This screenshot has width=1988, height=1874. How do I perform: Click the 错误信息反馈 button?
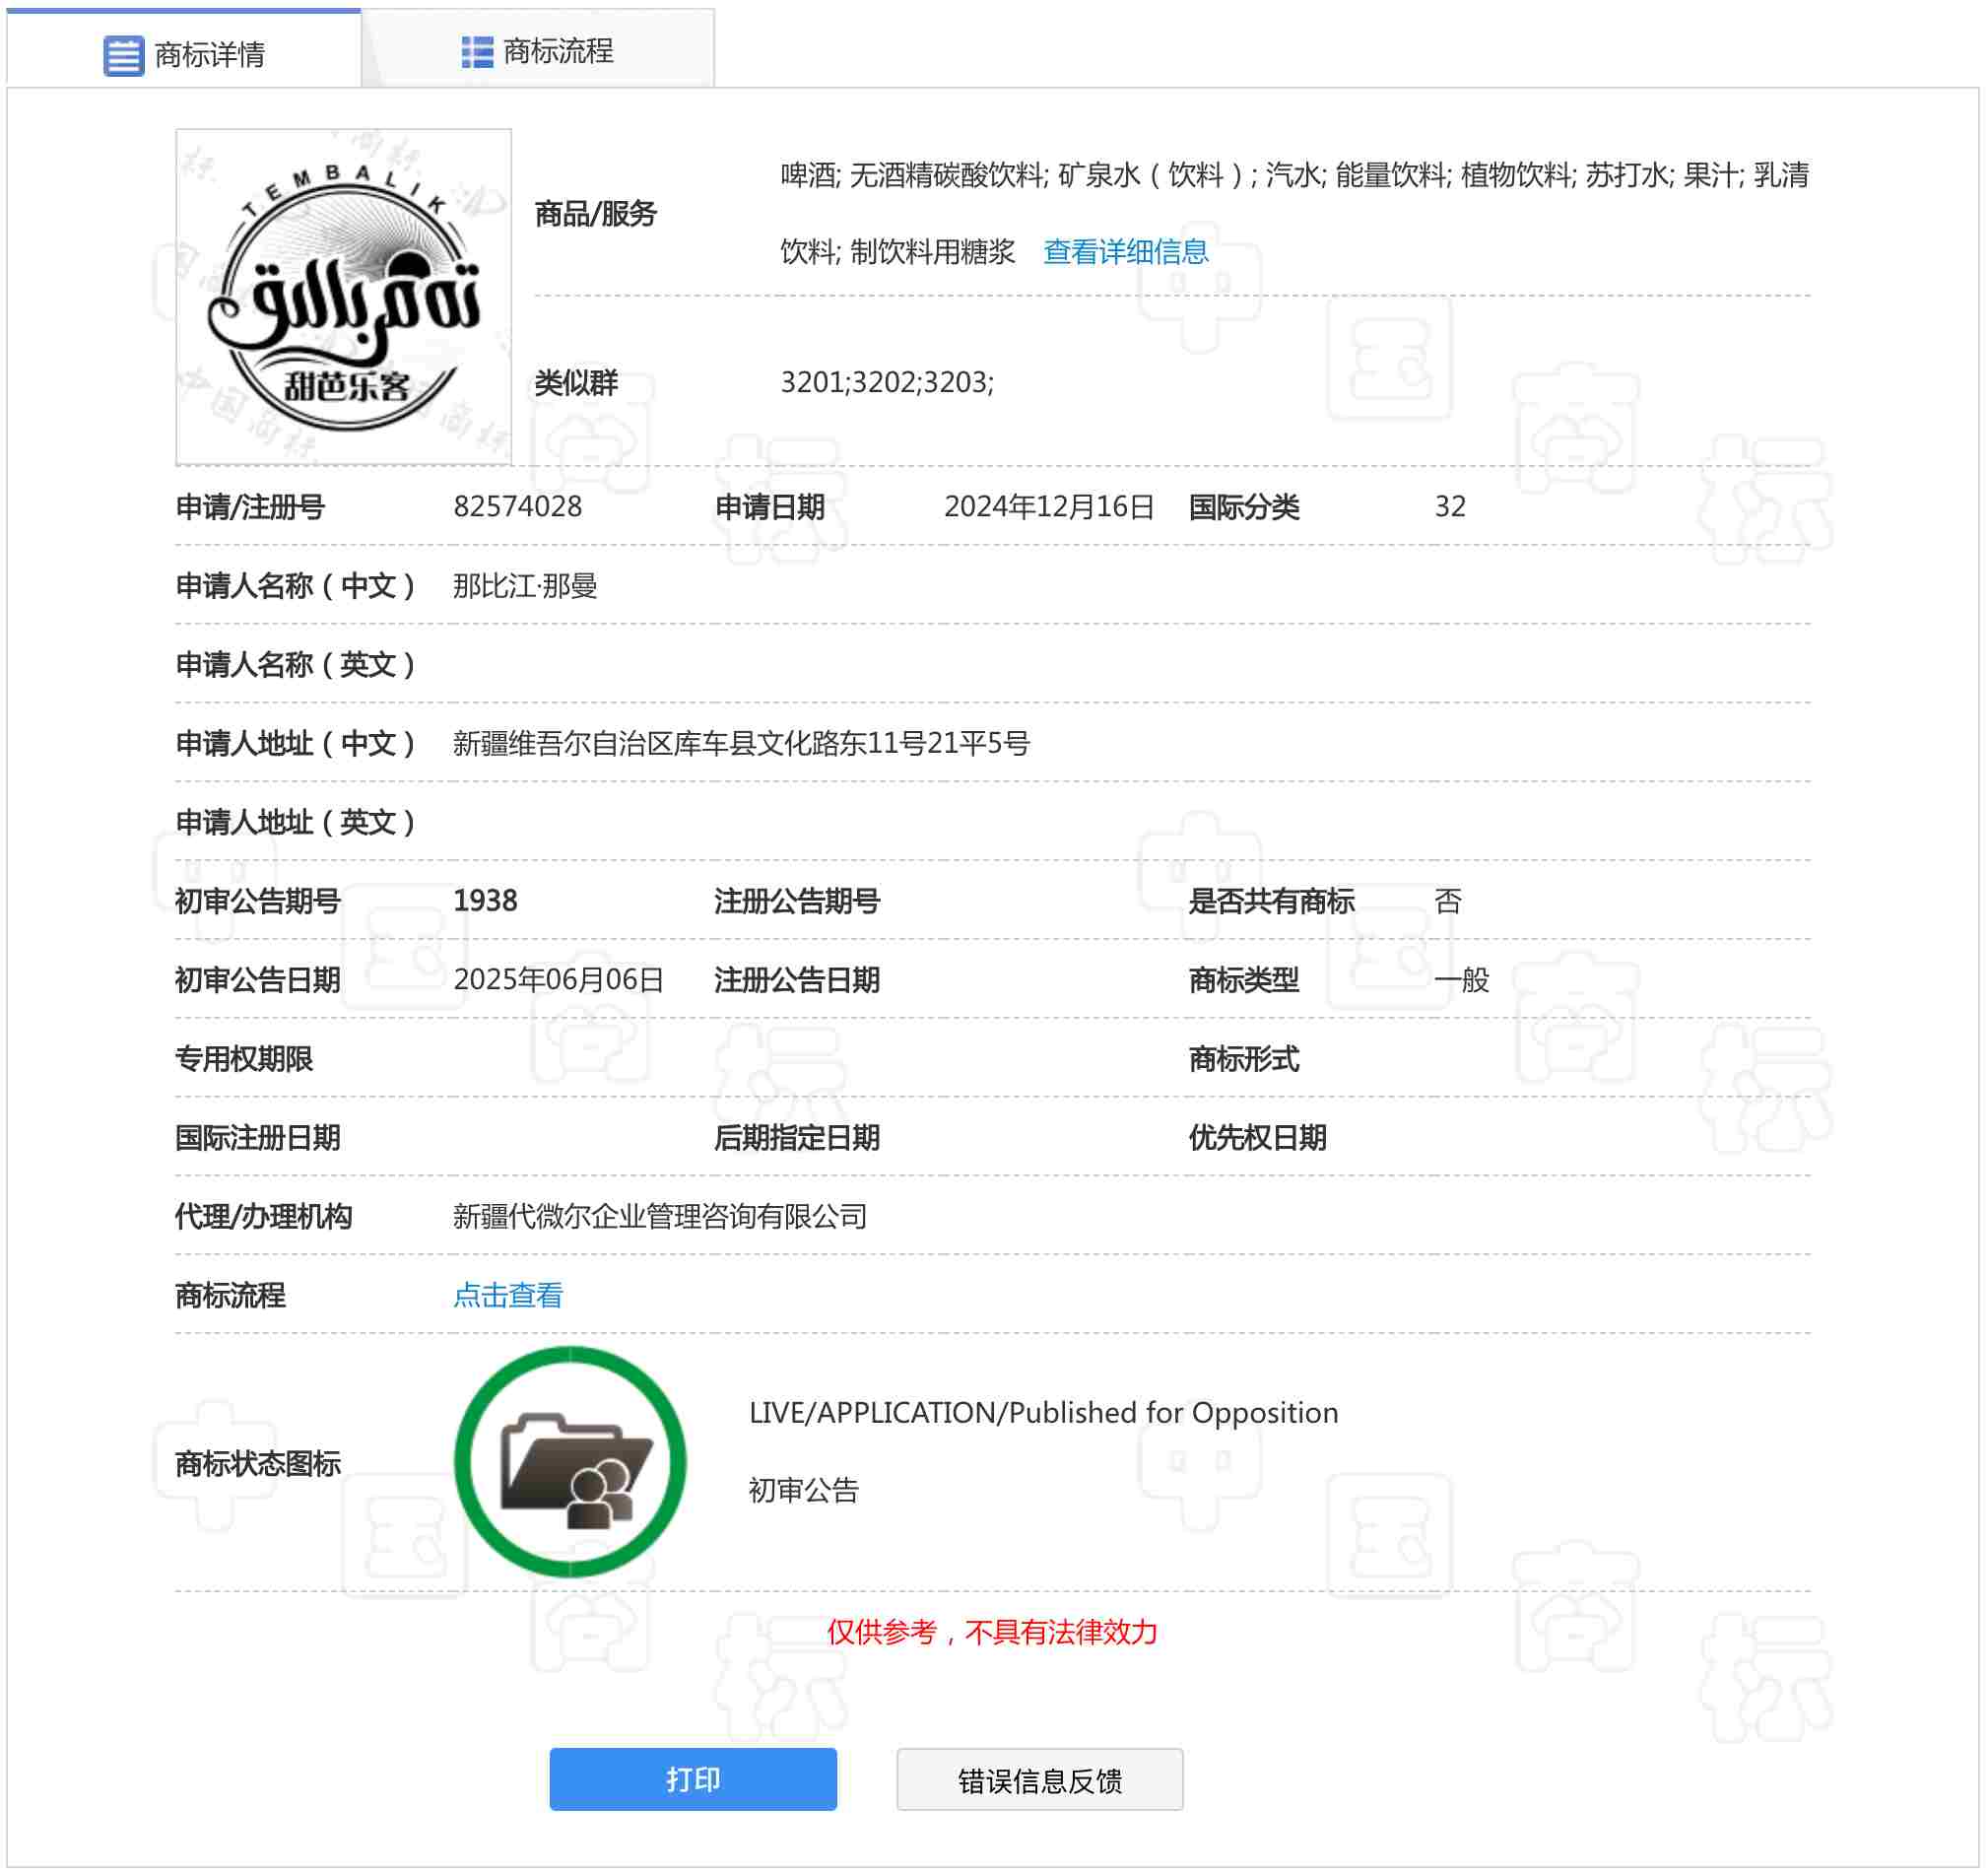click(x=1040, y=1781)
